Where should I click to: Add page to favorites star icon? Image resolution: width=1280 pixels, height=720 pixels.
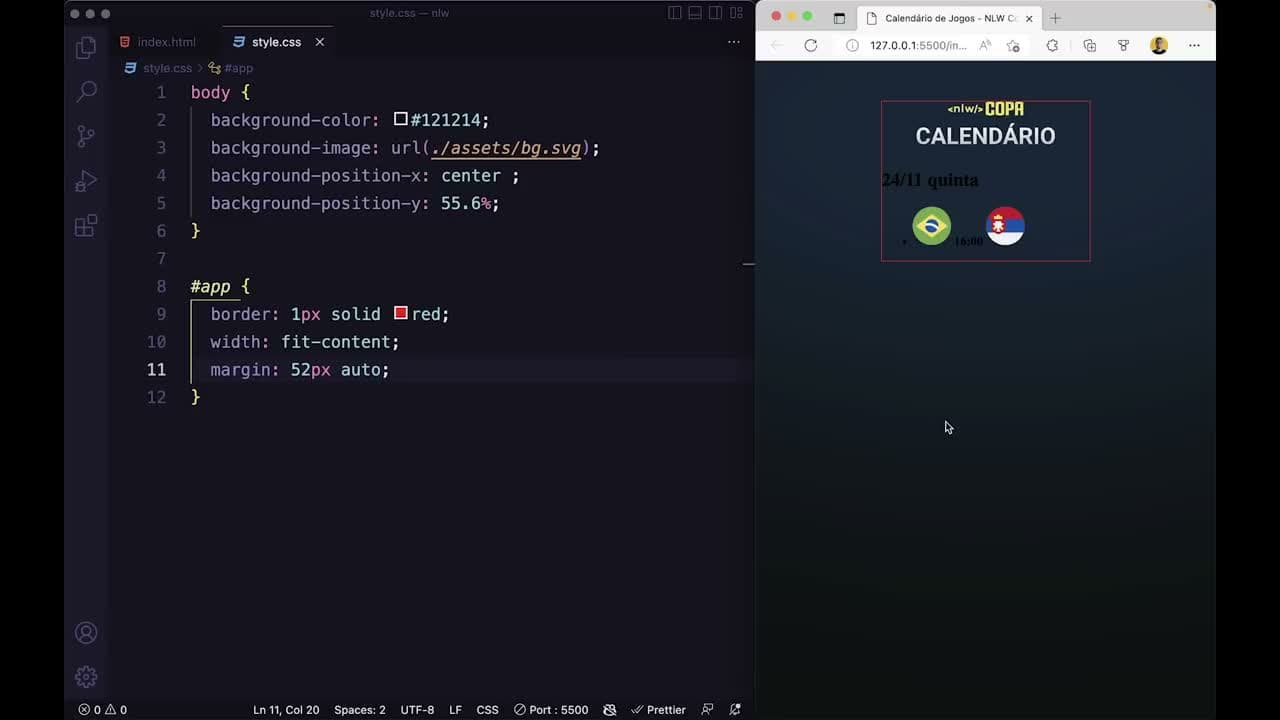click(1013, 45)
